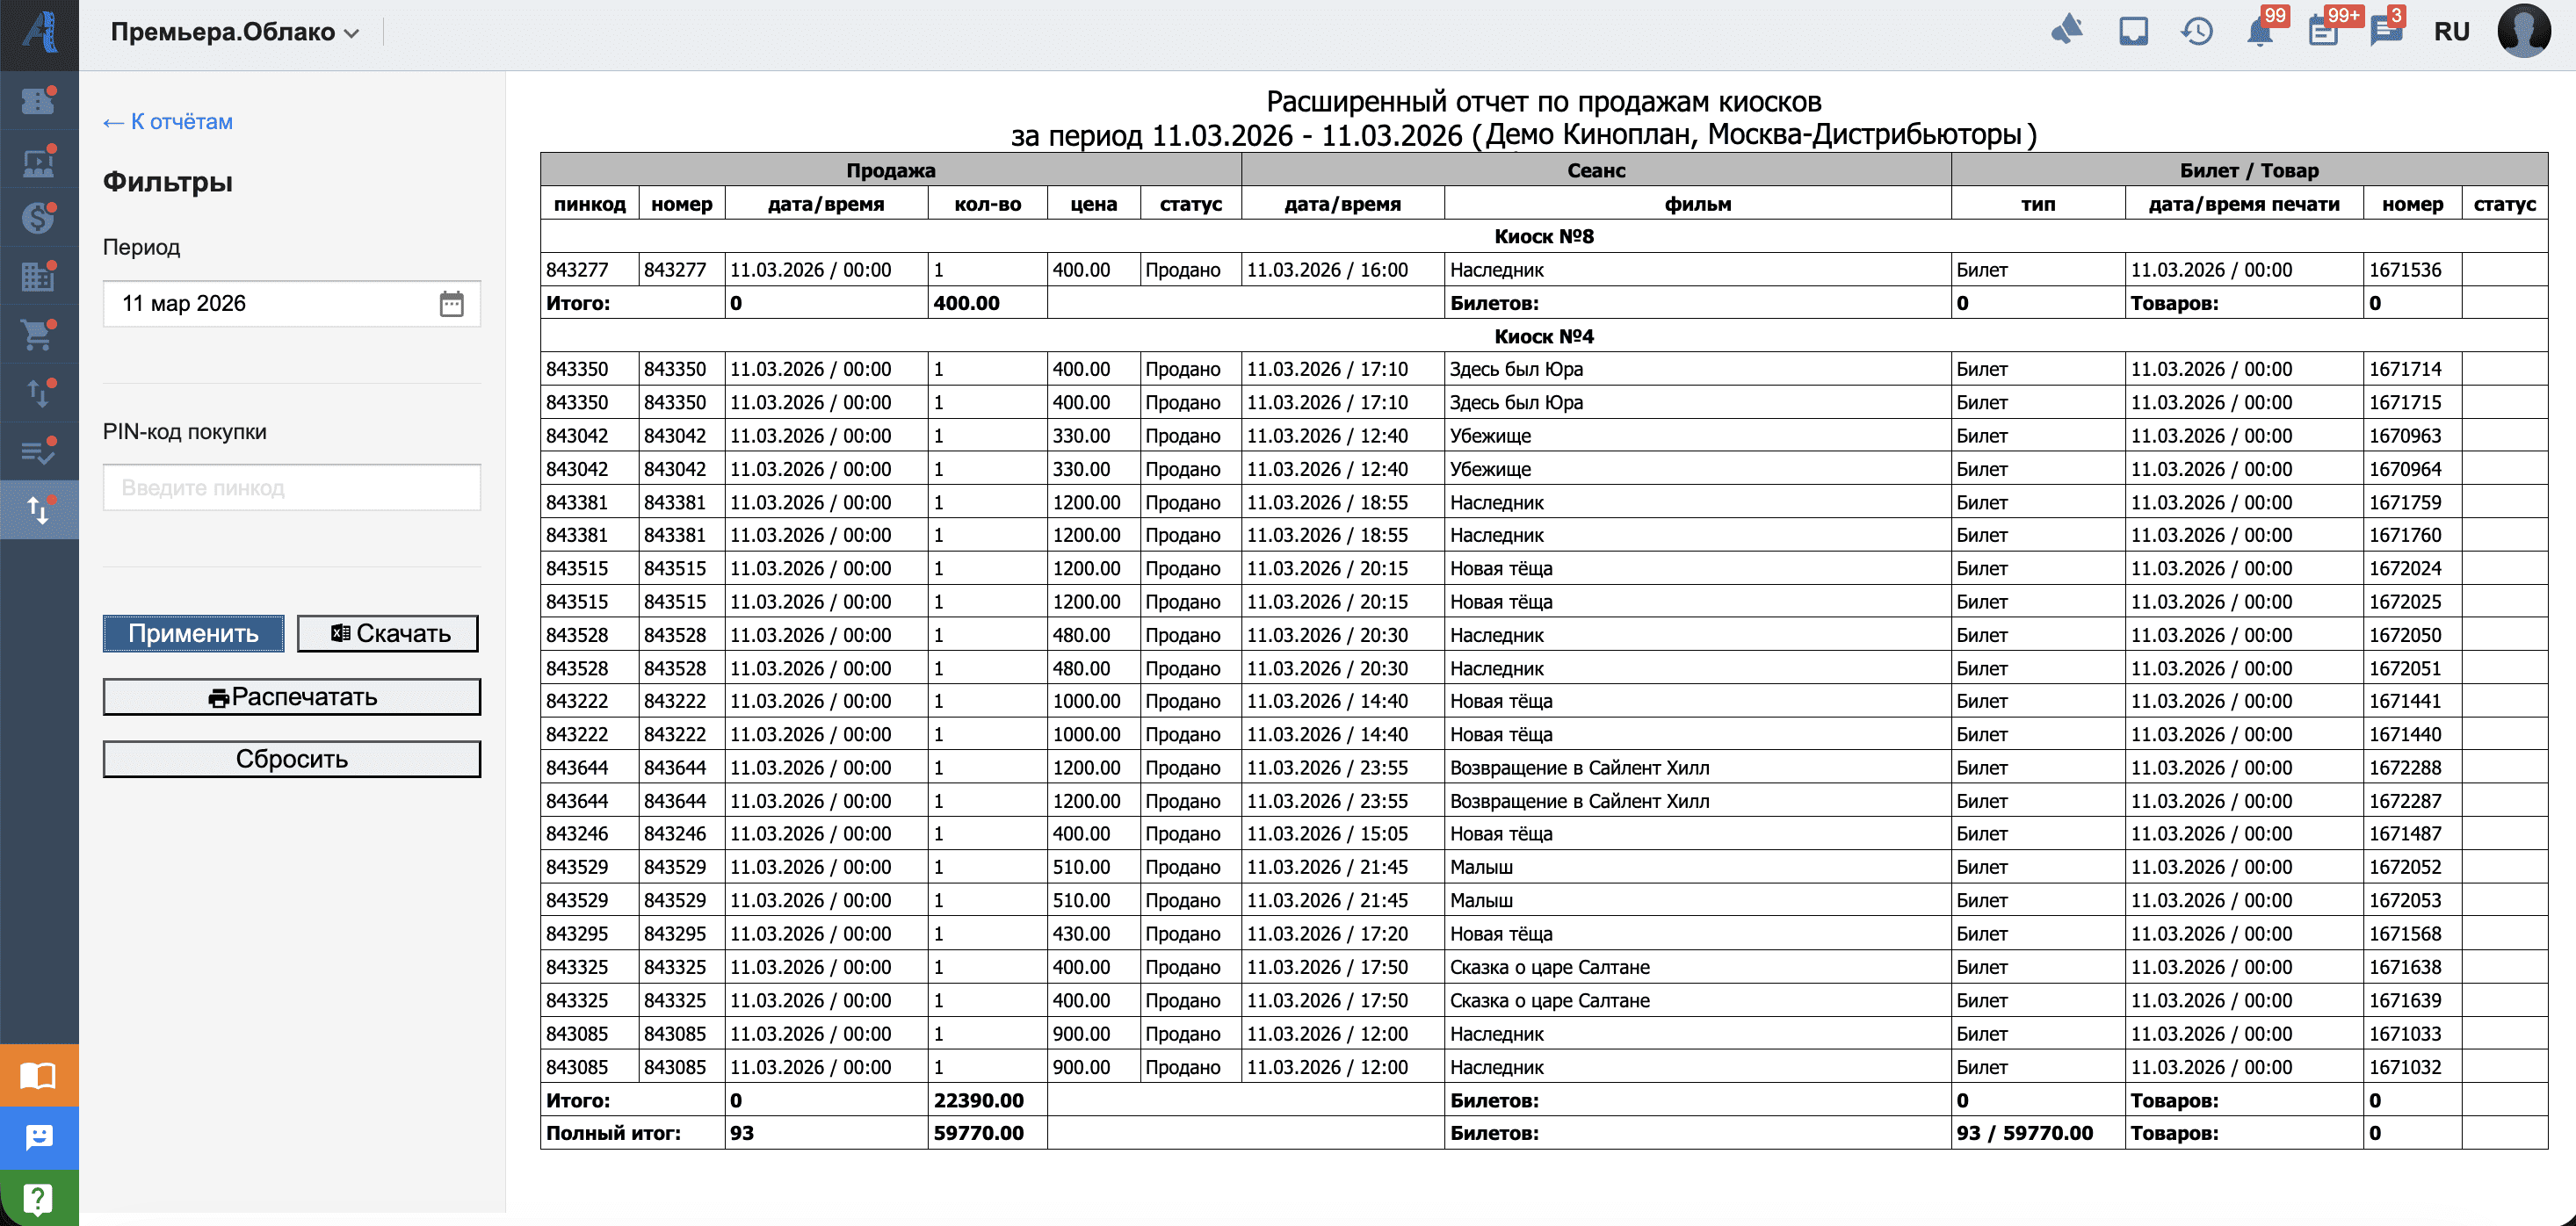Open the cinema hall screenings sidebar icon
The width and height of the screenshot is (2576, 1226).
click(x=38, y=161)
